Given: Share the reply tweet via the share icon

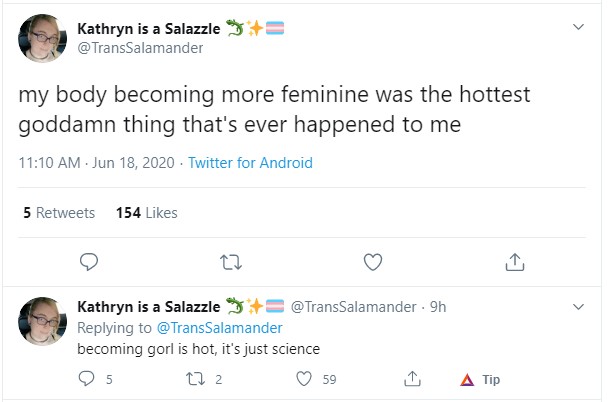Looking at the screenshot, I should pos(412,379).
